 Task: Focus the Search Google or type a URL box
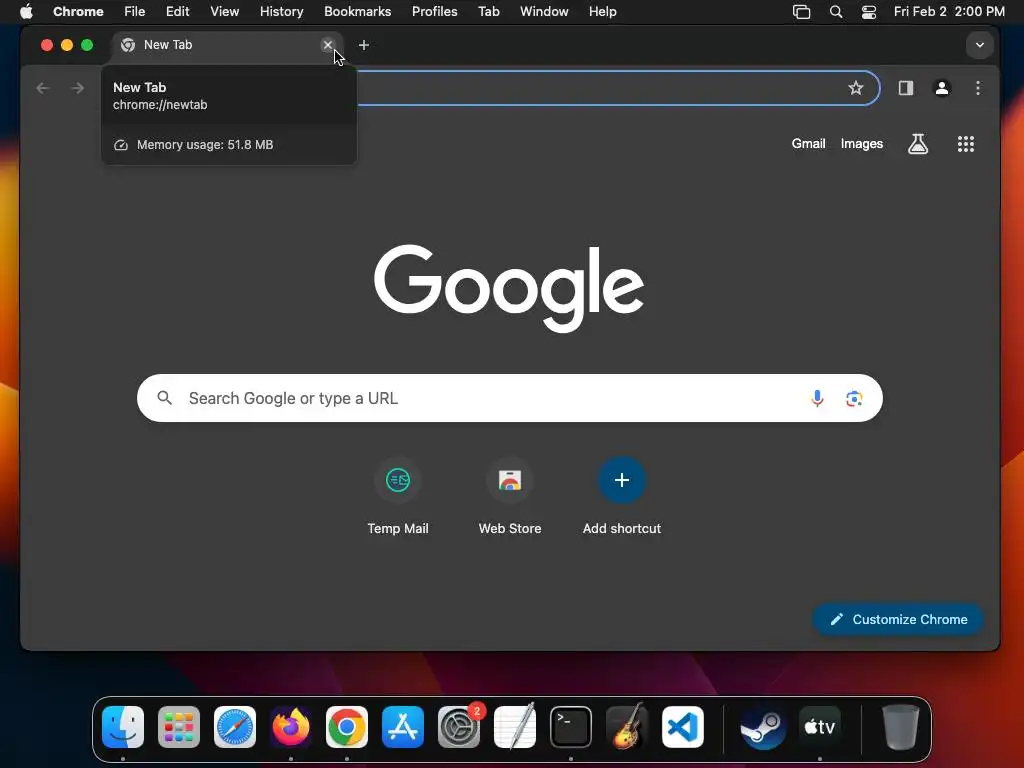(x=509, y=398)
